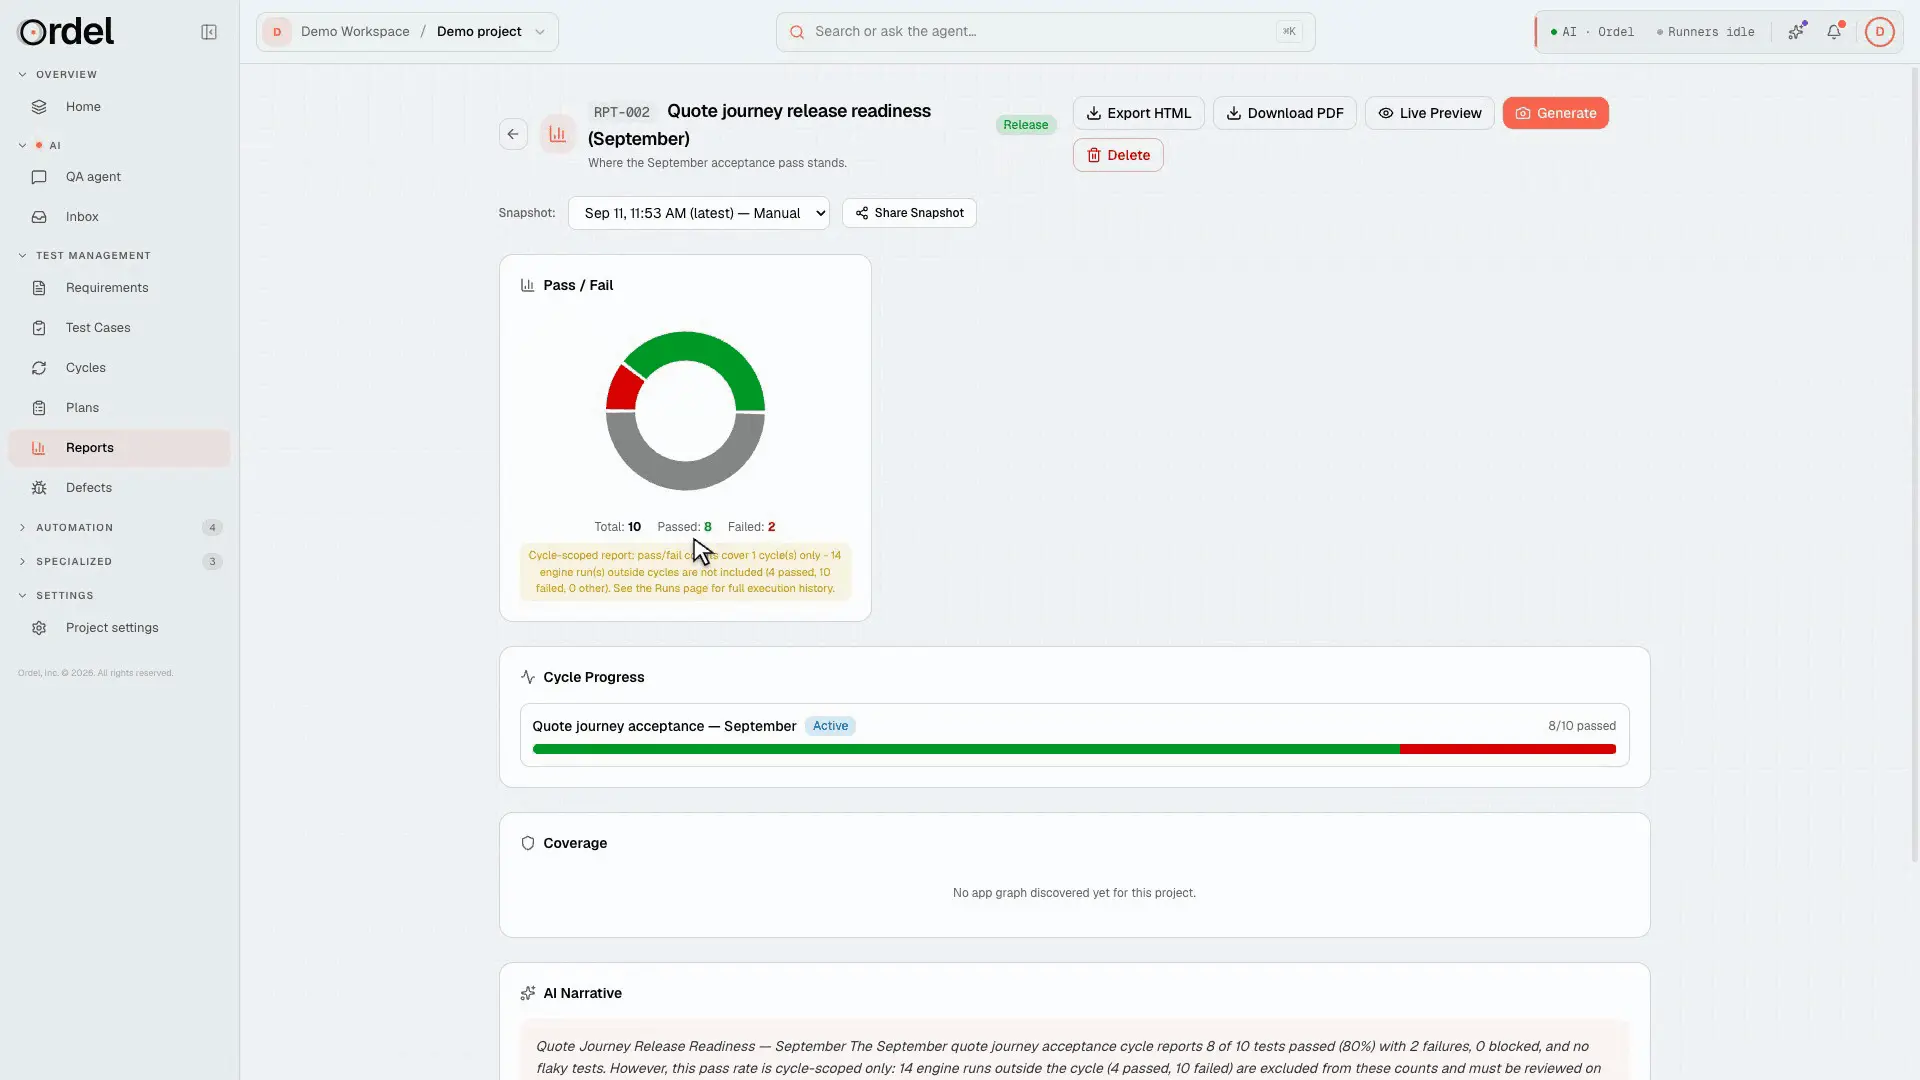Click the Pass / Fail chart icon
The image size is (1920, 1080).
click(x=528, y=286)
